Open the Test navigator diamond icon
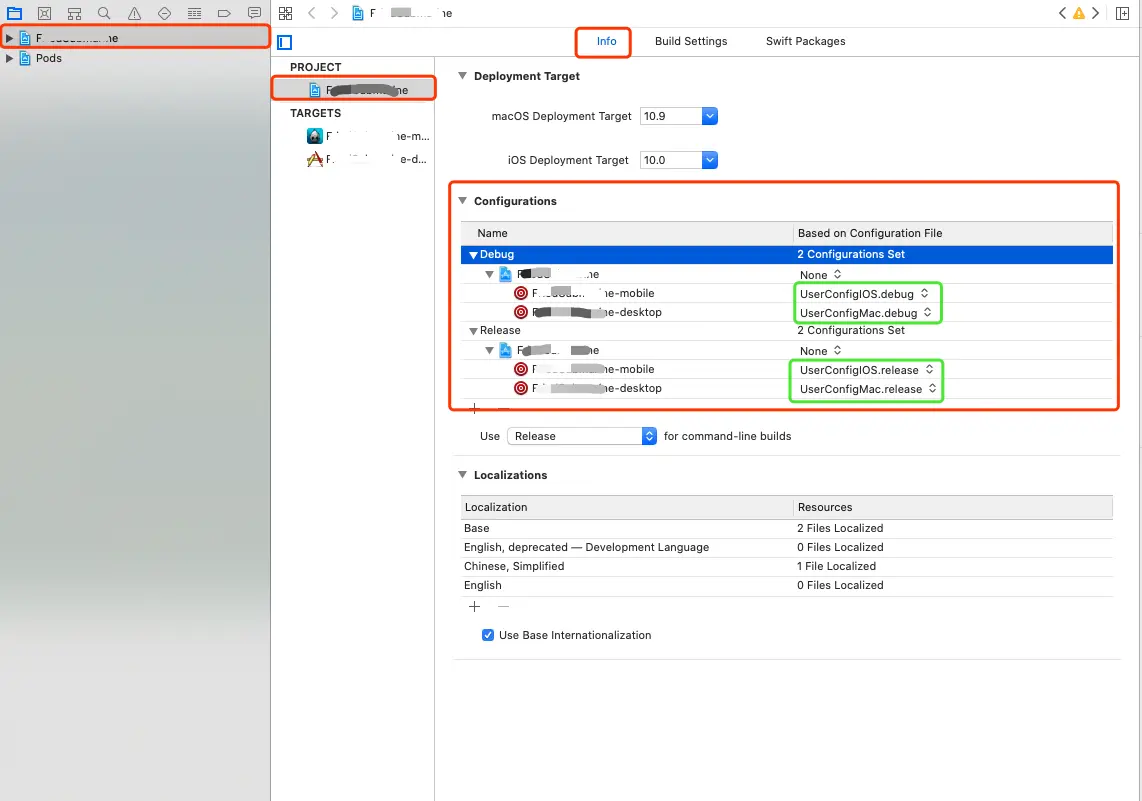Screen dimensions: 1142x801 165,13
